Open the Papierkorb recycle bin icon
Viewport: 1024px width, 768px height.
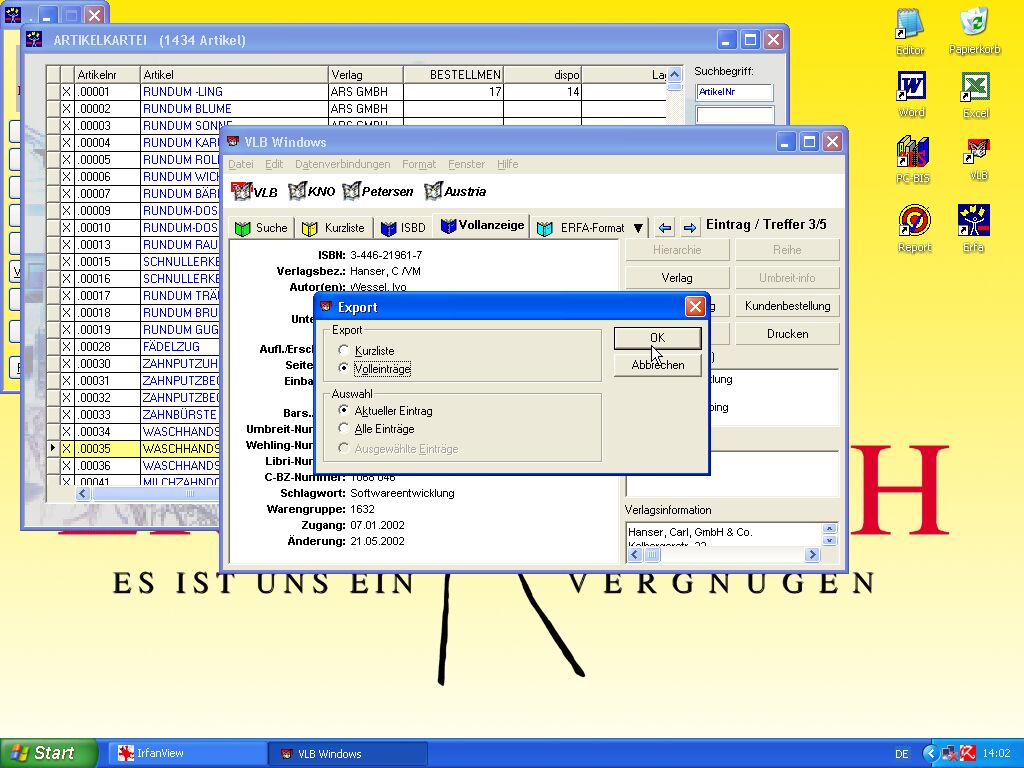point(974,30)
